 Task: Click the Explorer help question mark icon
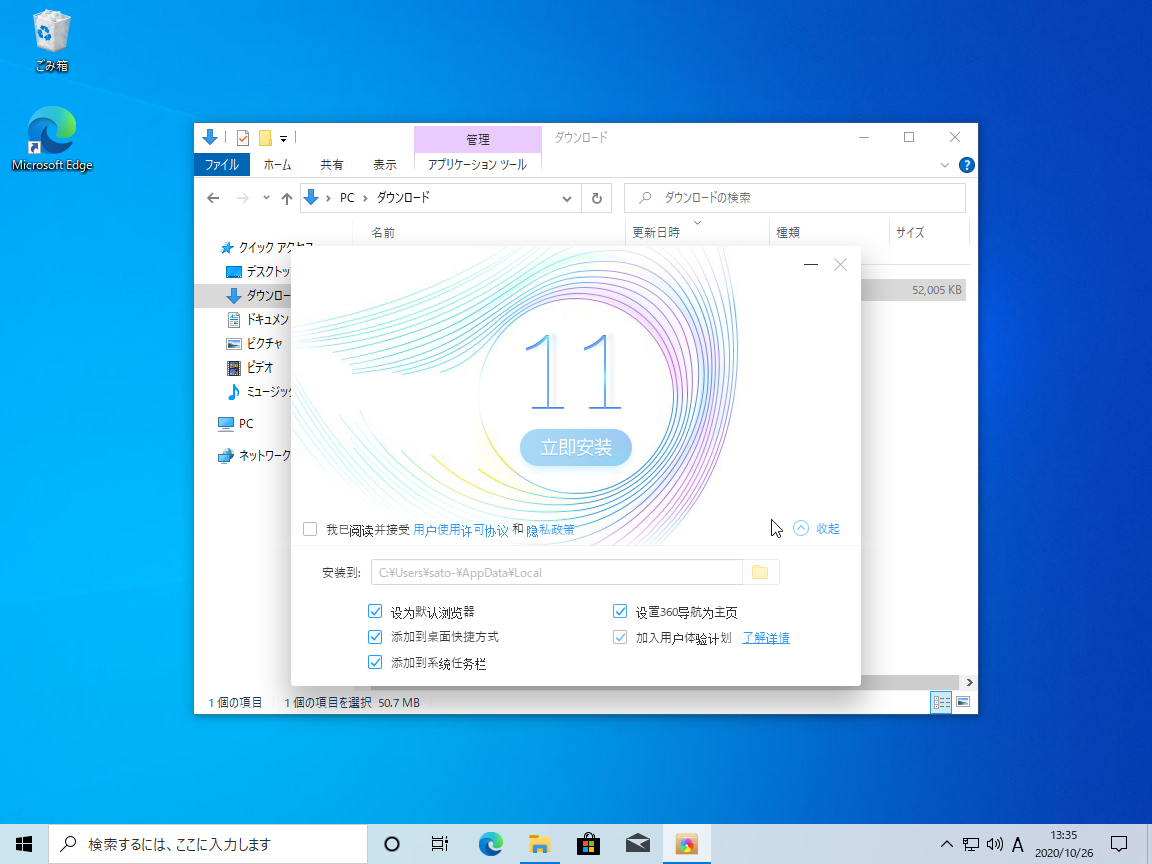(x=966, y=165)
